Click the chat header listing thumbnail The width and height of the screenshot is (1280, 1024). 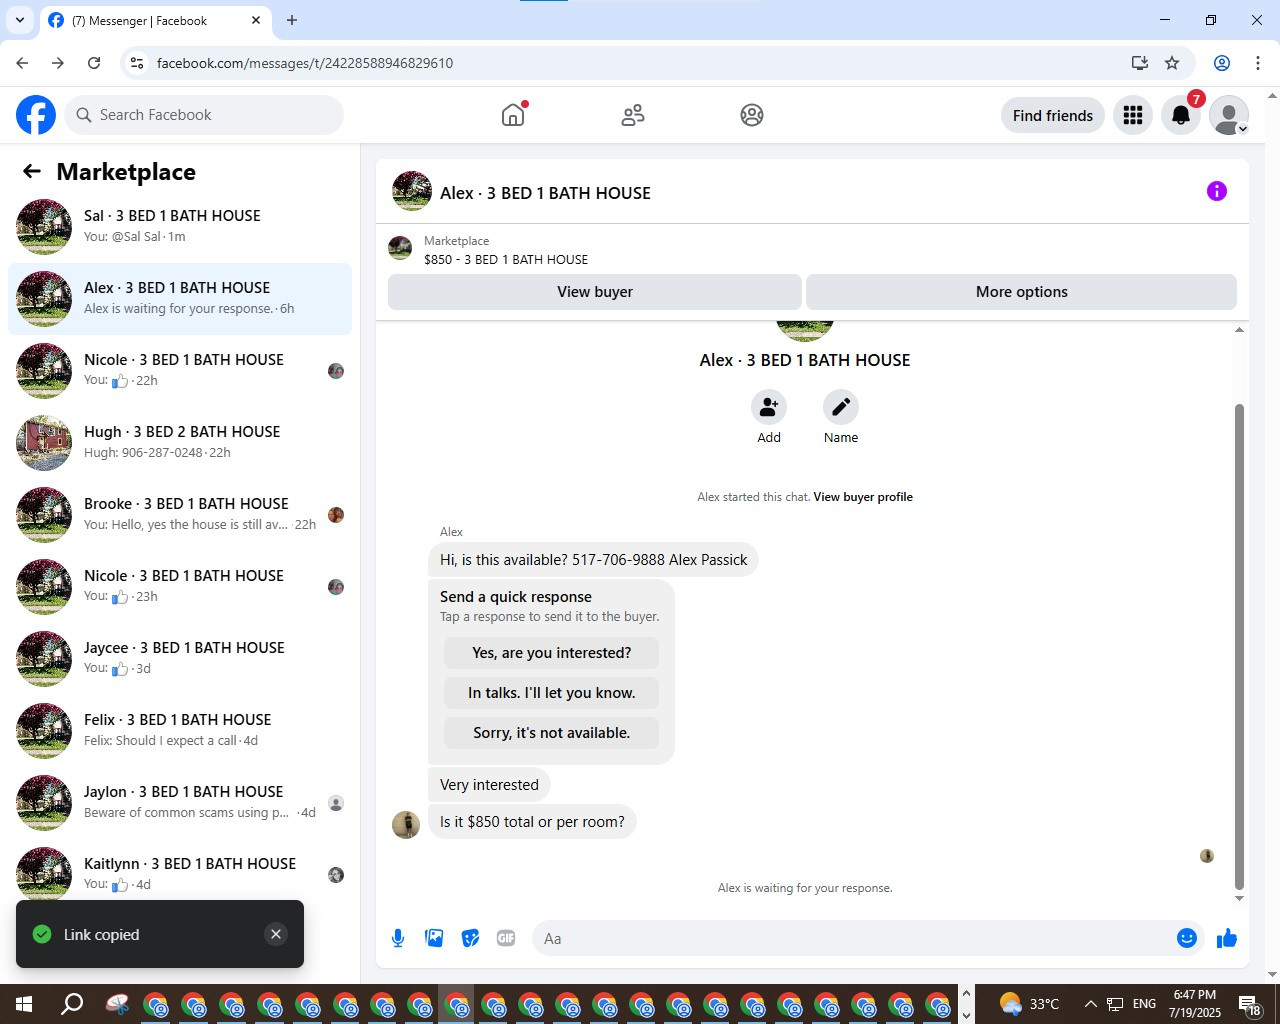click(x=412, y=191)
